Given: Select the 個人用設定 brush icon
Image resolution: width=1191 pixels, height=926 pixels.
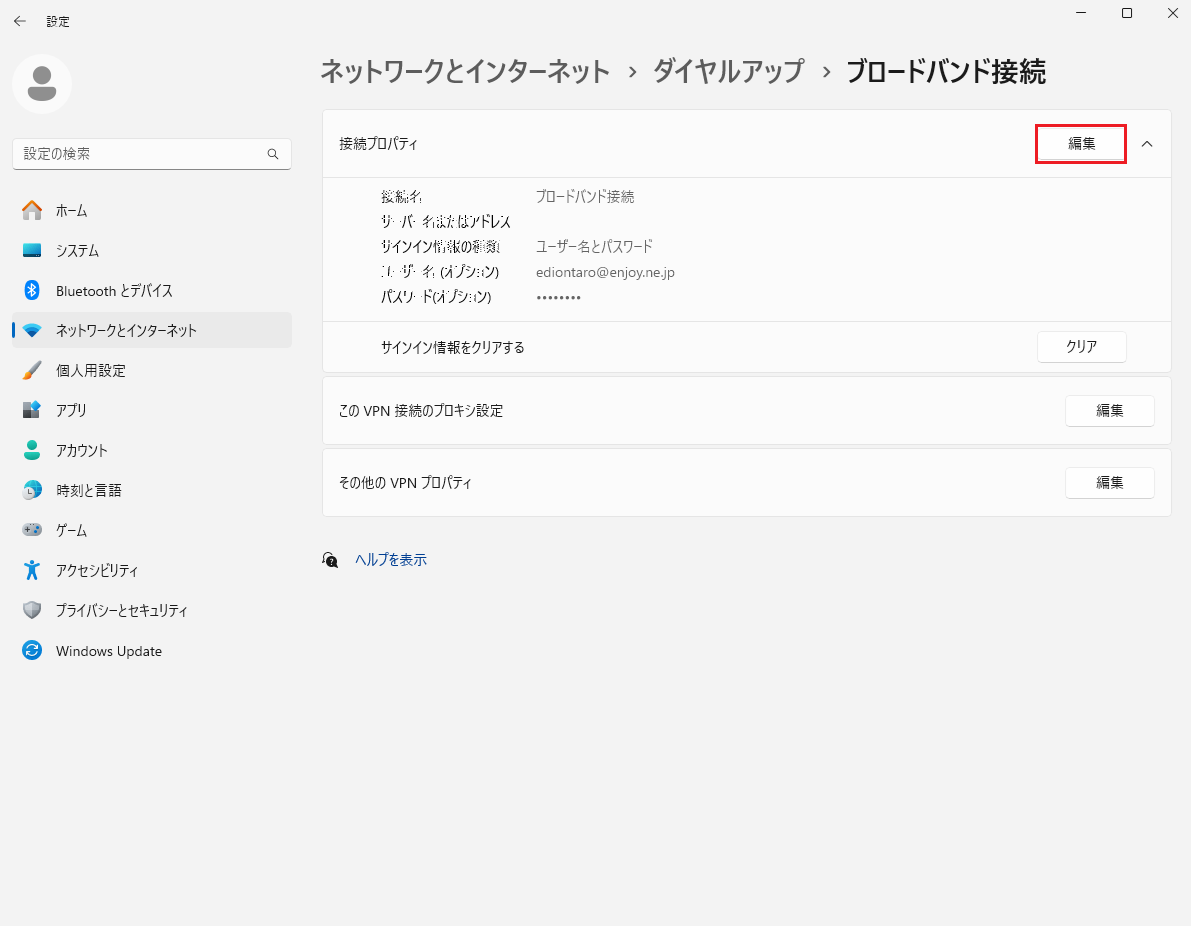Looking at the screenshot, I should pos(32,370).
